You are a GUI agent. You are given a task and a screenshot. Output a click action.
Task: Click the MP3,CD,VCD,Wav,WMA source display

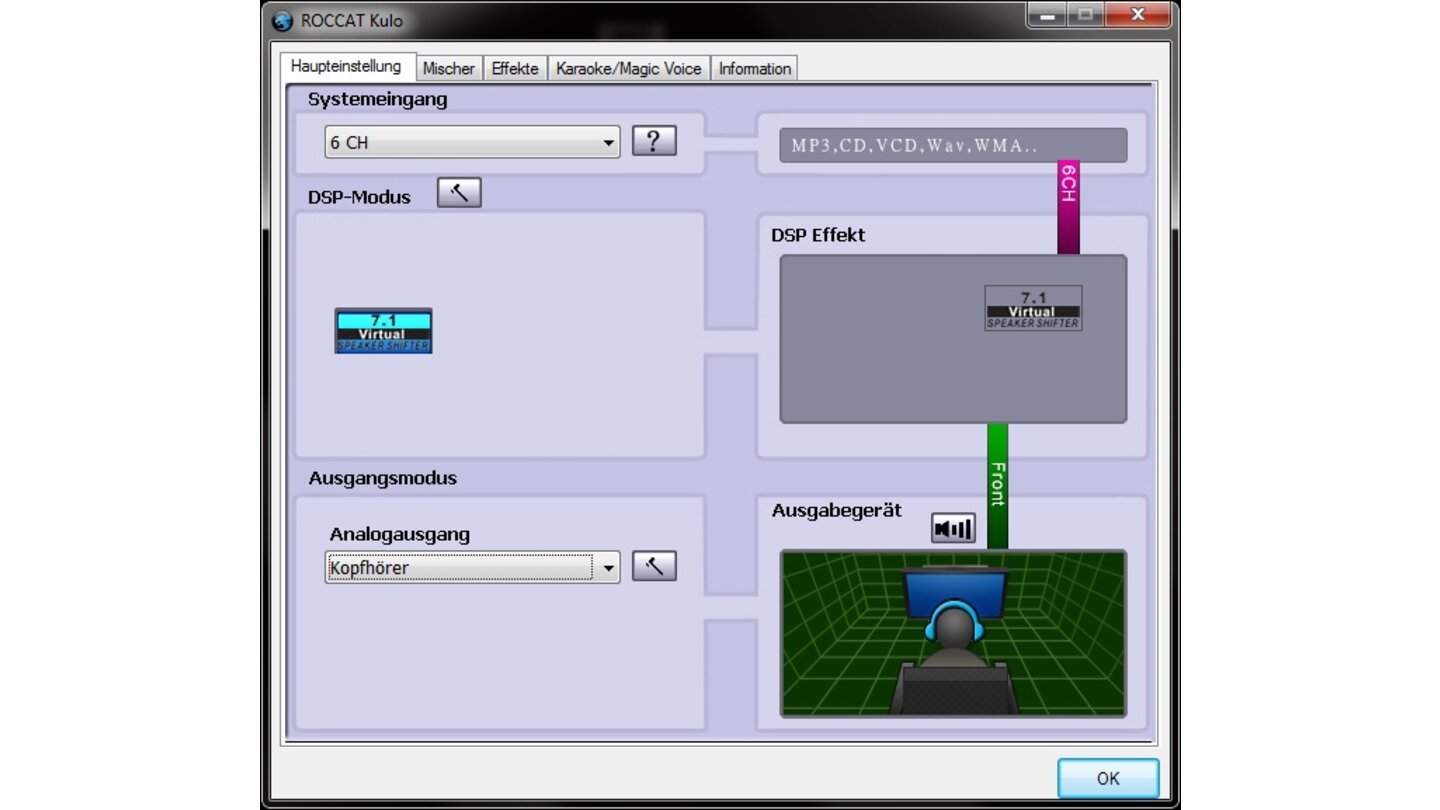point(953,145)
